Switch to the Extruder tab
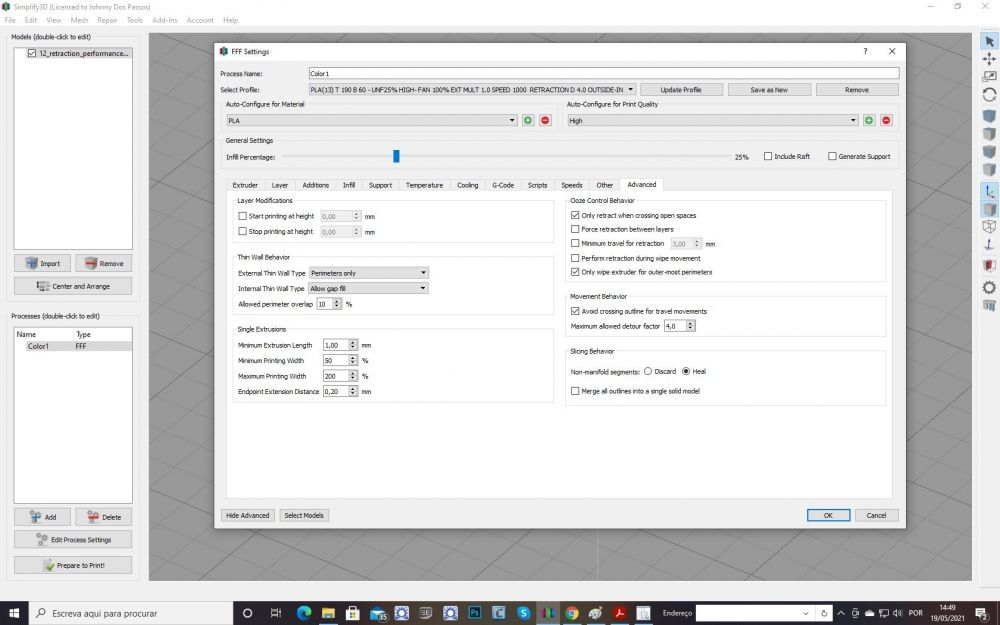The width and height of the screenshot is (1000, 625). [245, 185]
